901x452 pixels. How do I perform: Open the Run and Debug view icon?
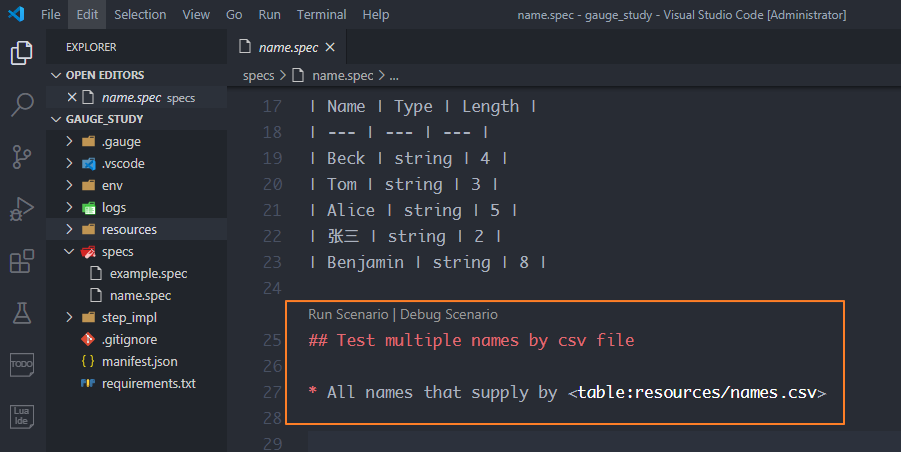22,209
